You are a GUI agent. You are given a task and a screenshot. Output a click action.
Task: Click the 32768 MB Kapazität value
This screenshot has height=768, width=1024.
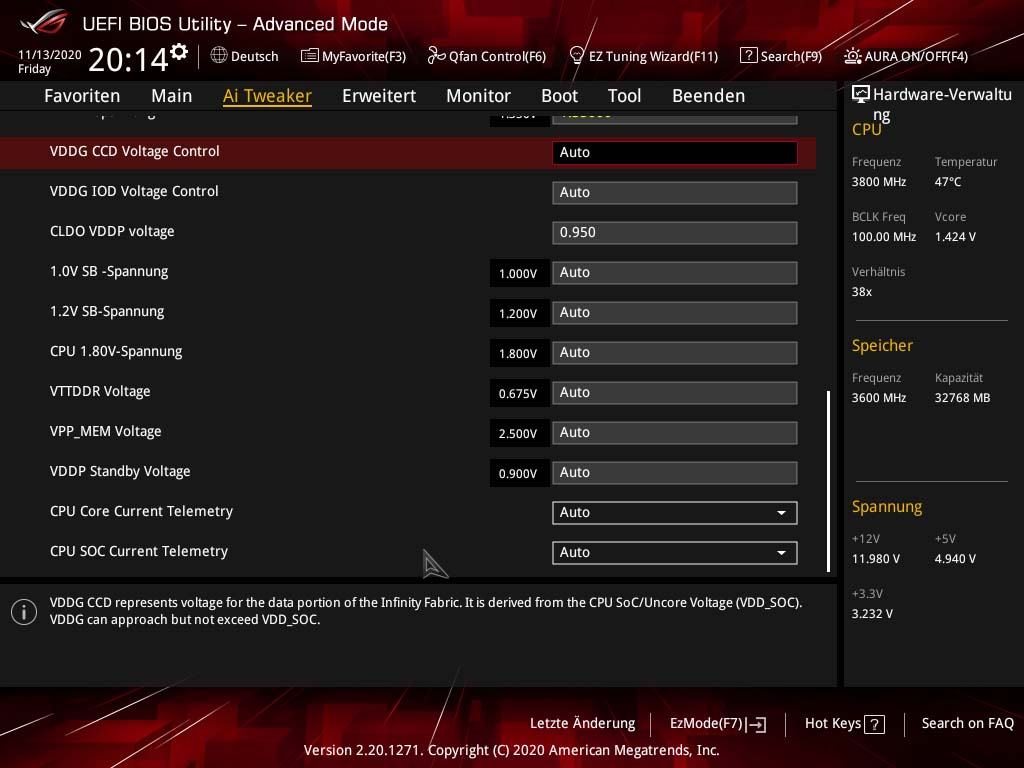click(962, 398)
